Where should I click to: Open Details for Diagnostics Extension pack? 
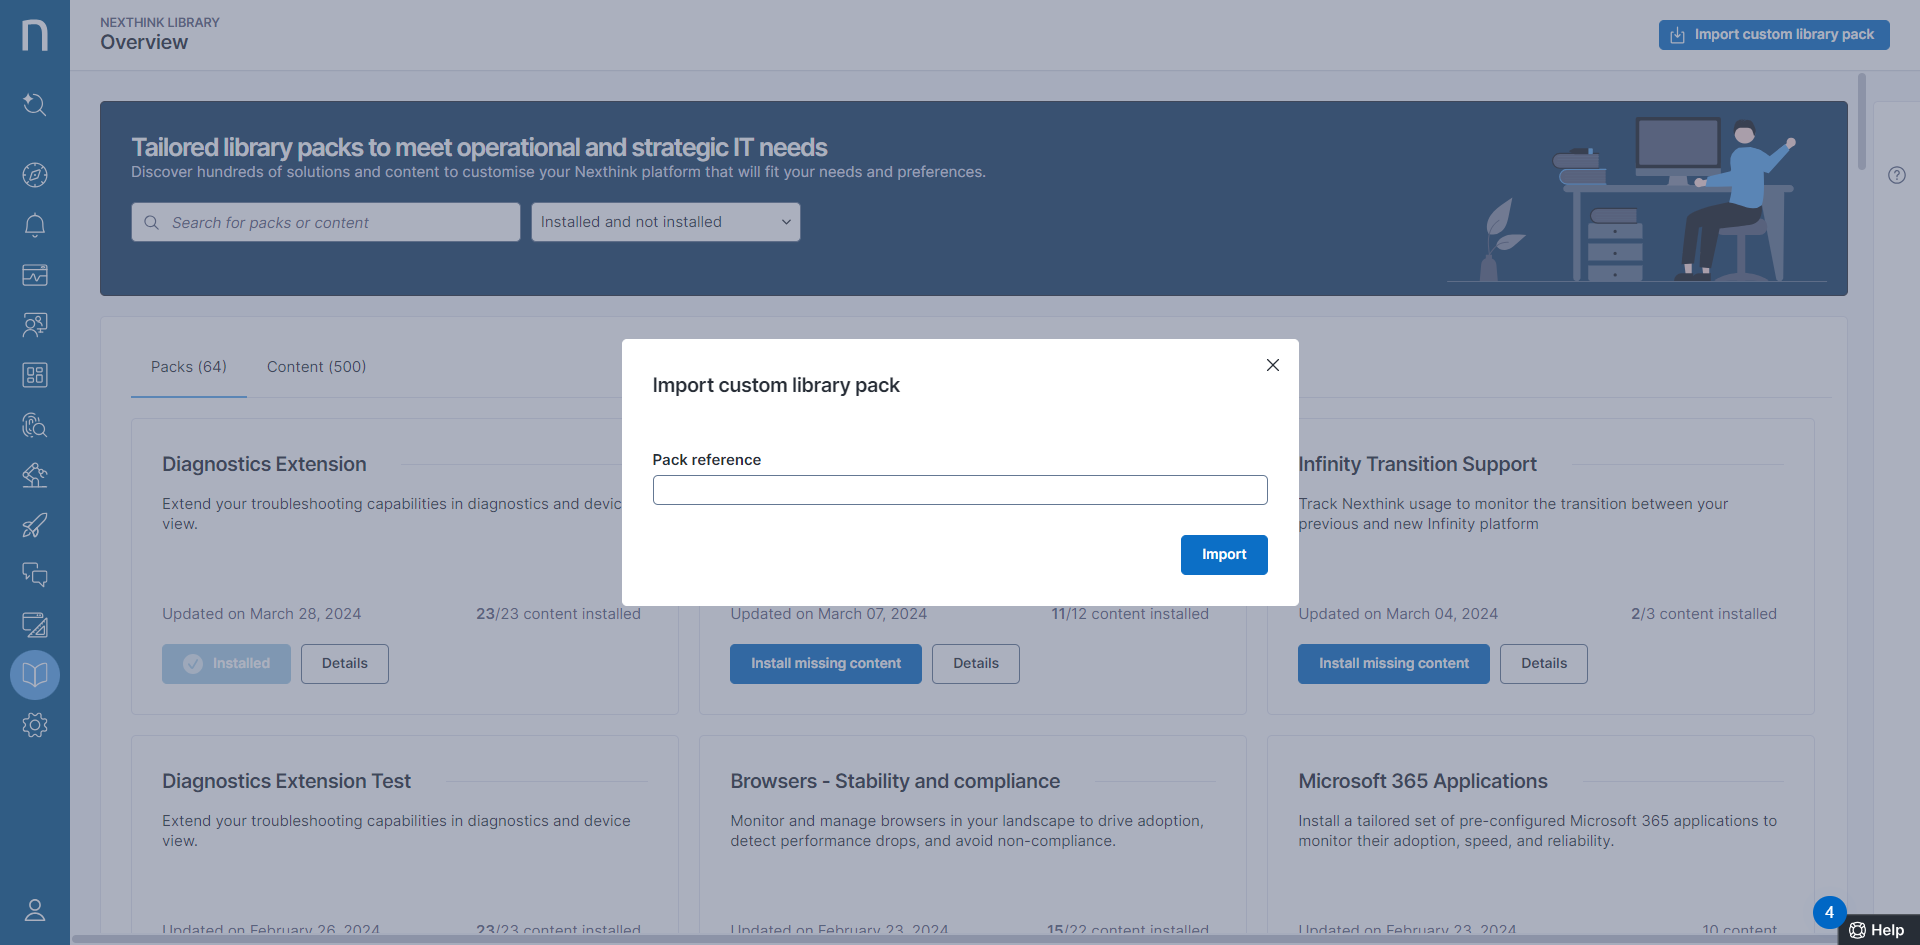(344, 664)
